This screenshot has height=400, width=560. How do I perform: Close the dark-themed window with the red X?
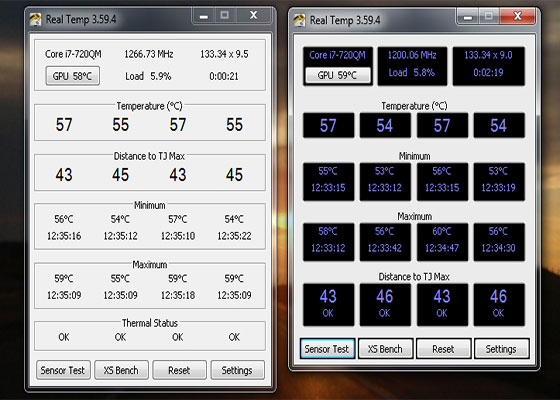click(518, 16)
